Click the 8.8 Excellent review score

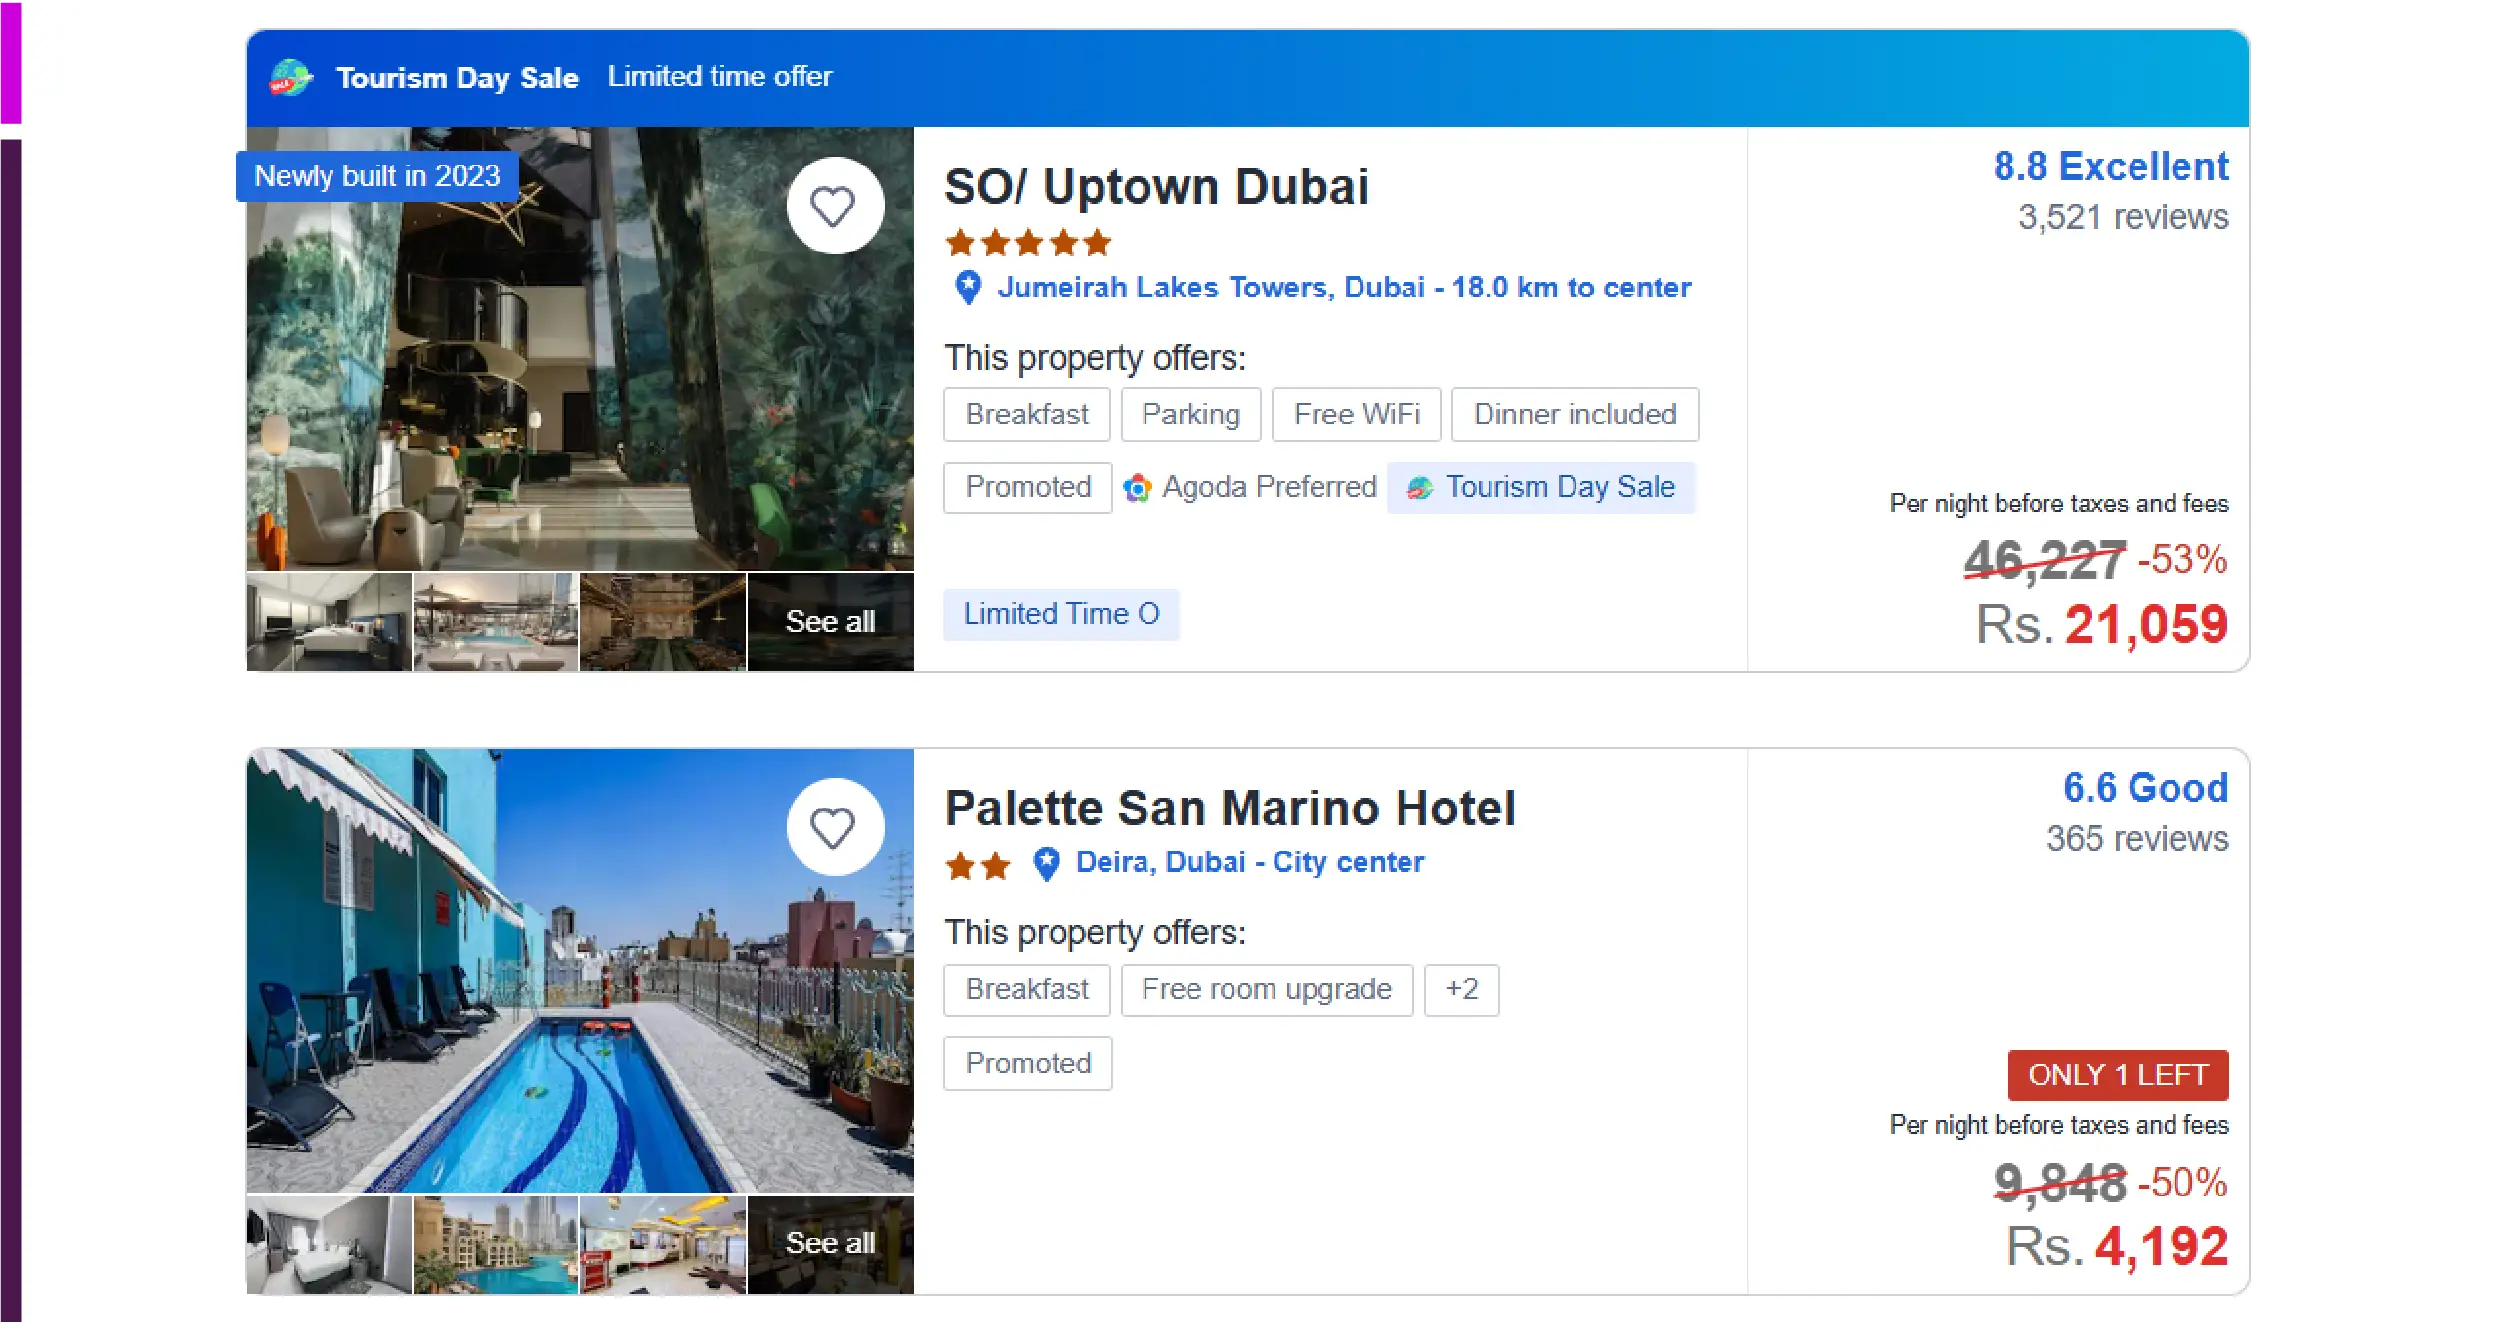(2110, 167)
